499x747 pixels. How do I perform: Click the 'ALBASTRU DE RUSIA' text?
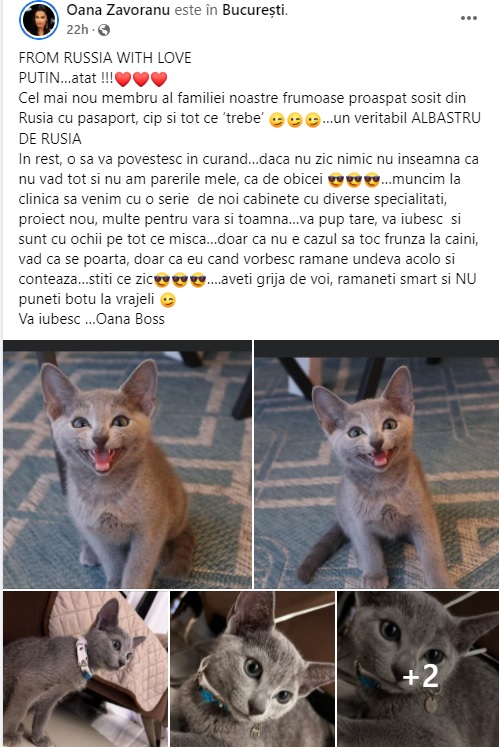(250, 128)
